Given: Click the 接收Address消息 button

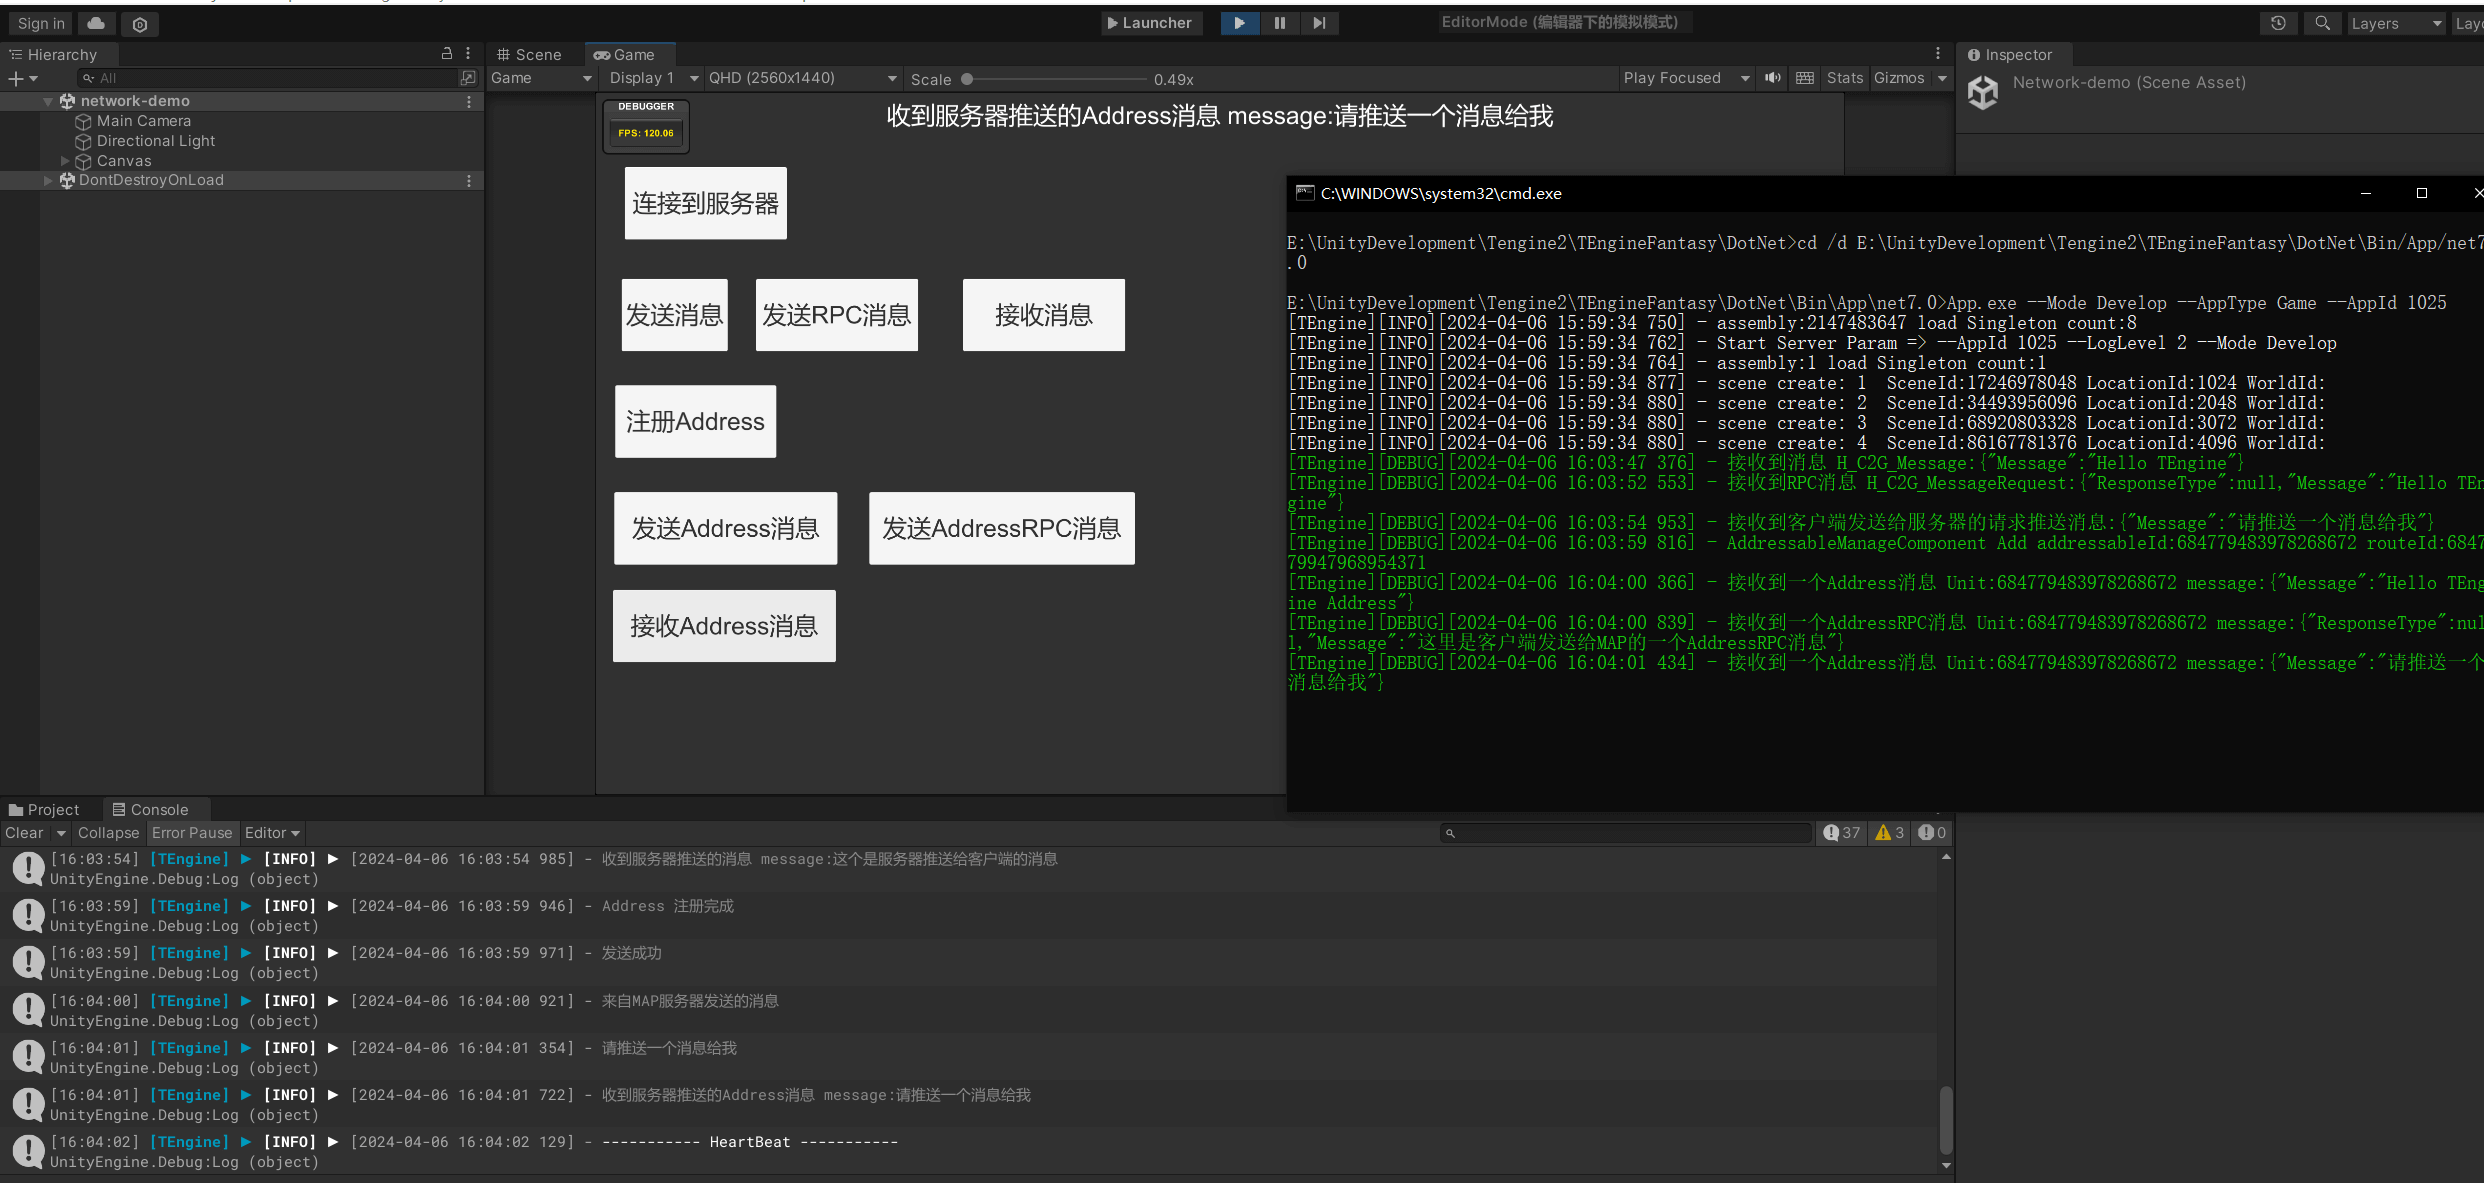Looking at the screenshot, I should (725, 626).
